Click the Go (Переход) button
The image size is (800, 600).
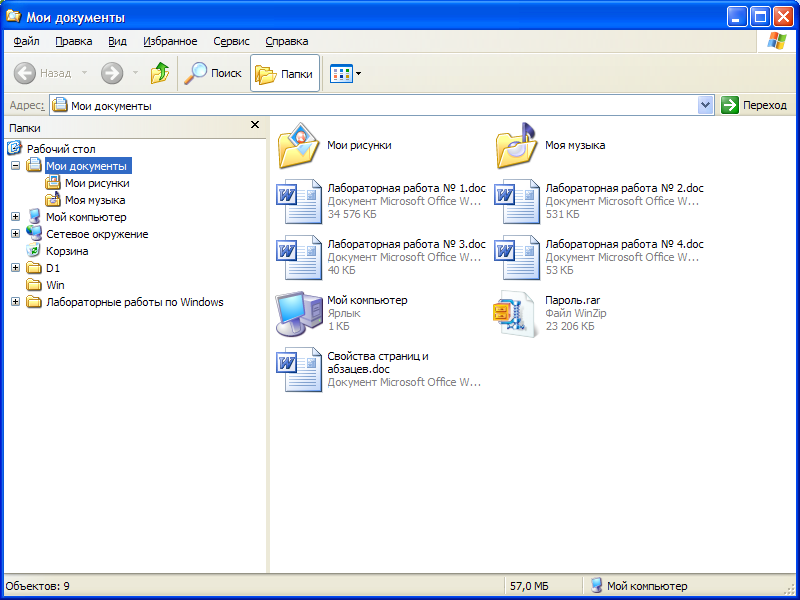tap(755, 105)
